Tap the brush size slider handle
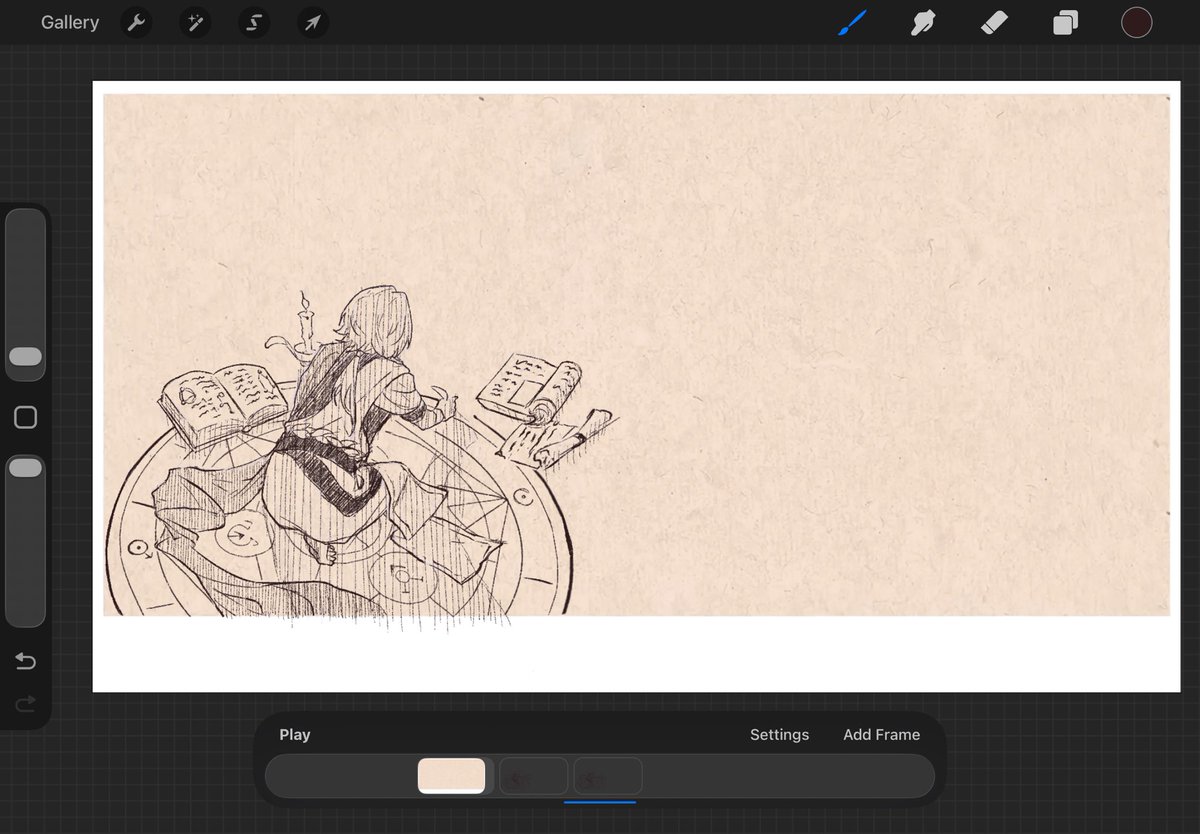The height and width of the screenshot is (834, 1200). [25, 357]
